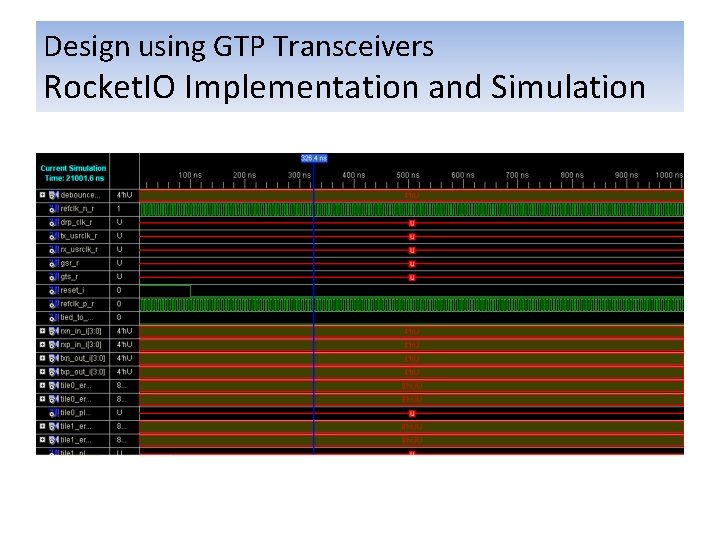720x540 pixels.
Task: Click the gsr_r signal icon
Action: coord(54,264)
